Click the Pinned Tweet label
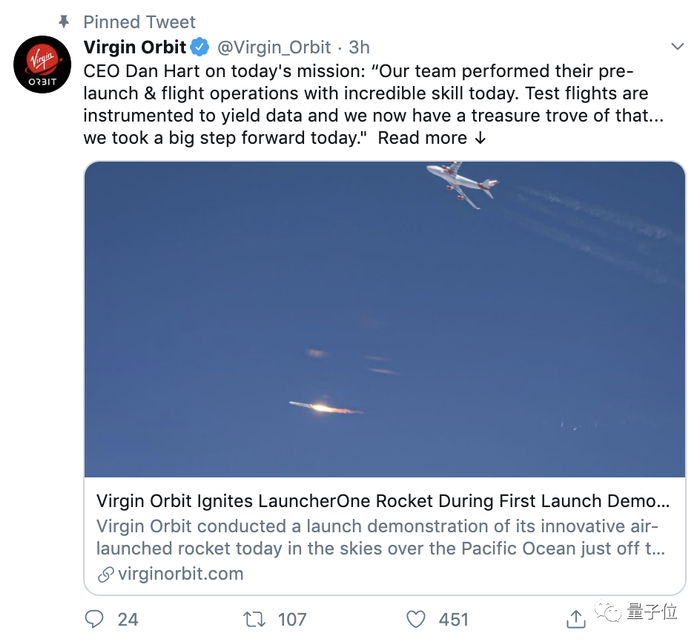Screen dimensions: 700x642 tap(139, 22)
